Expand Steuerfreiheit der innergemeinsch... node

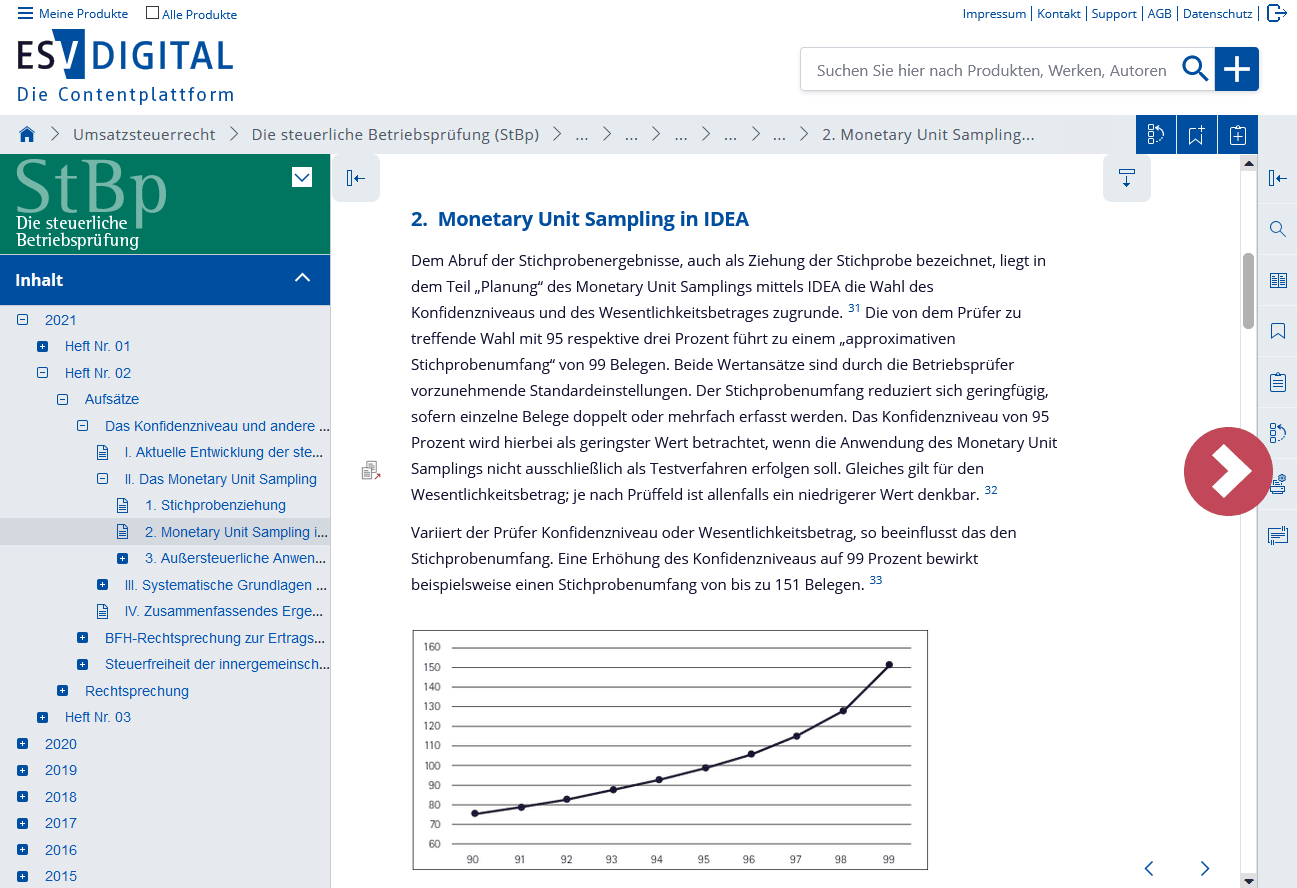tap(83, 664)
